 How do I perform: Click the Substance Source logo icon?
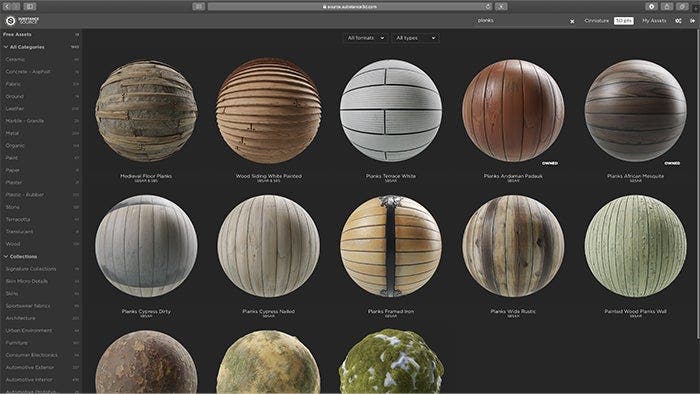(x=10, y=21)
